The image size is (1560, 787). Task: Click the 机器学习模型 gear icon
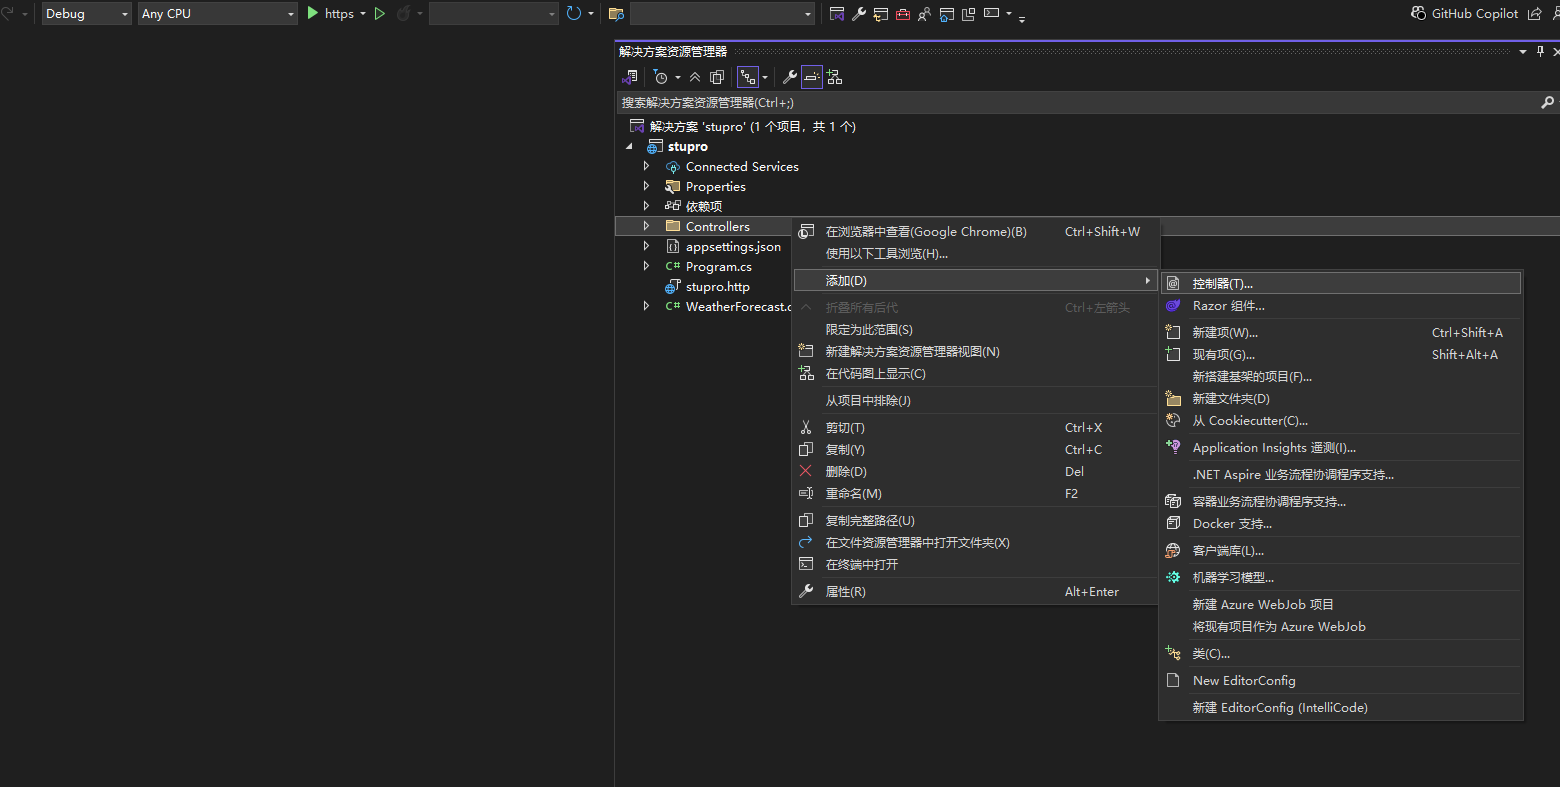(x=1174, y=578)
